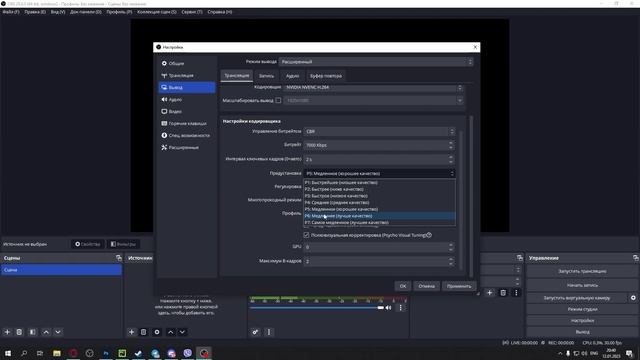Open Управление битрейтом CBR dropdown
Screen dimensions: 640x360
click(x=379, y=131)
